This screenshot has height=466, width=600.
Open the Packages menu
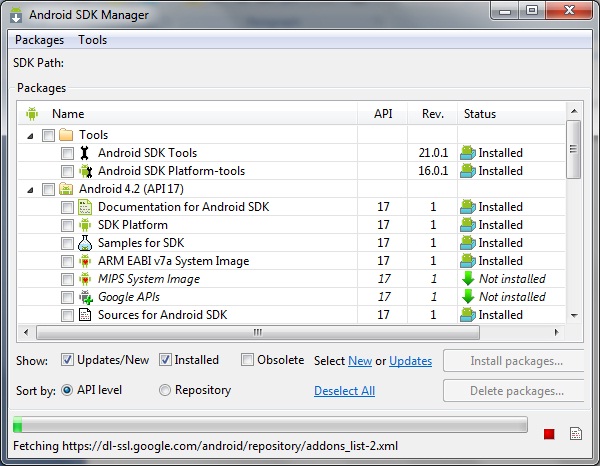tap(39, 40)
